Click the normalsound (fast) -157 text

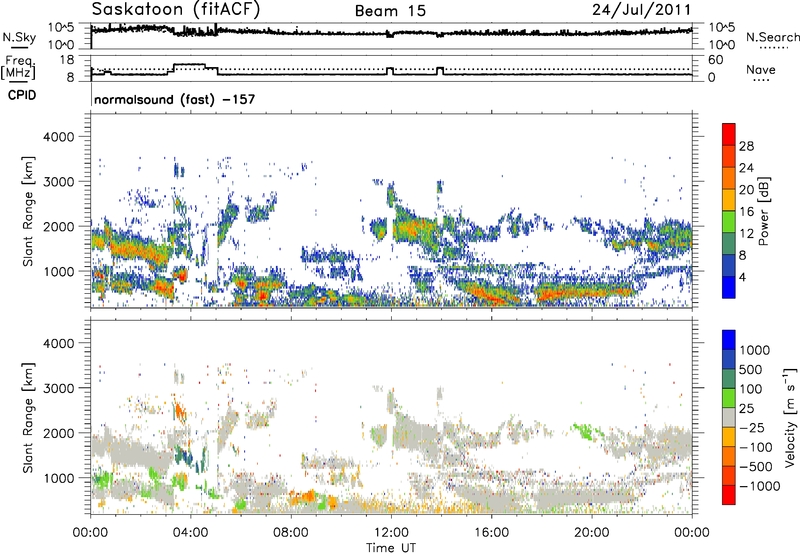174,99
